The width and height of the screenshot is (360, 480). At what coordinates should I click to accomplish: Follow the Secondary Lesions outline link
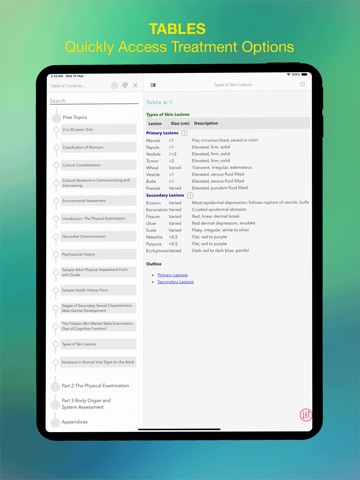(x=175, y=282)
